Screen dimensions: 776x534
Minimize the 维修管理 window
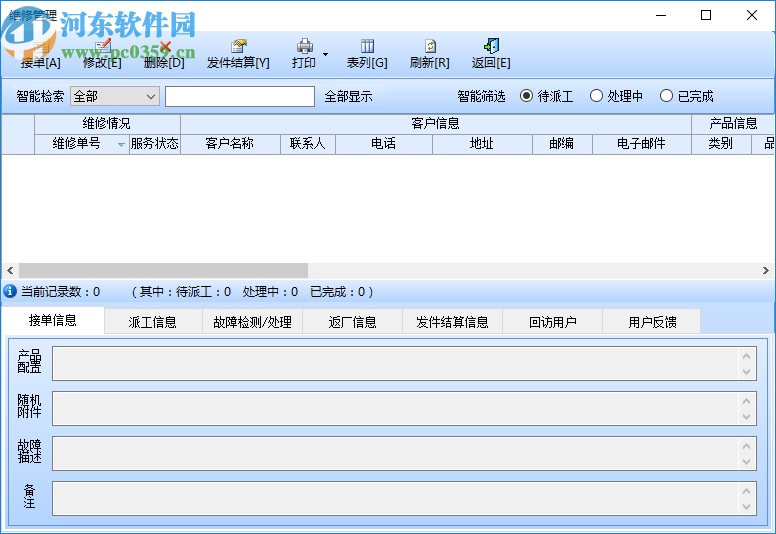661,15
